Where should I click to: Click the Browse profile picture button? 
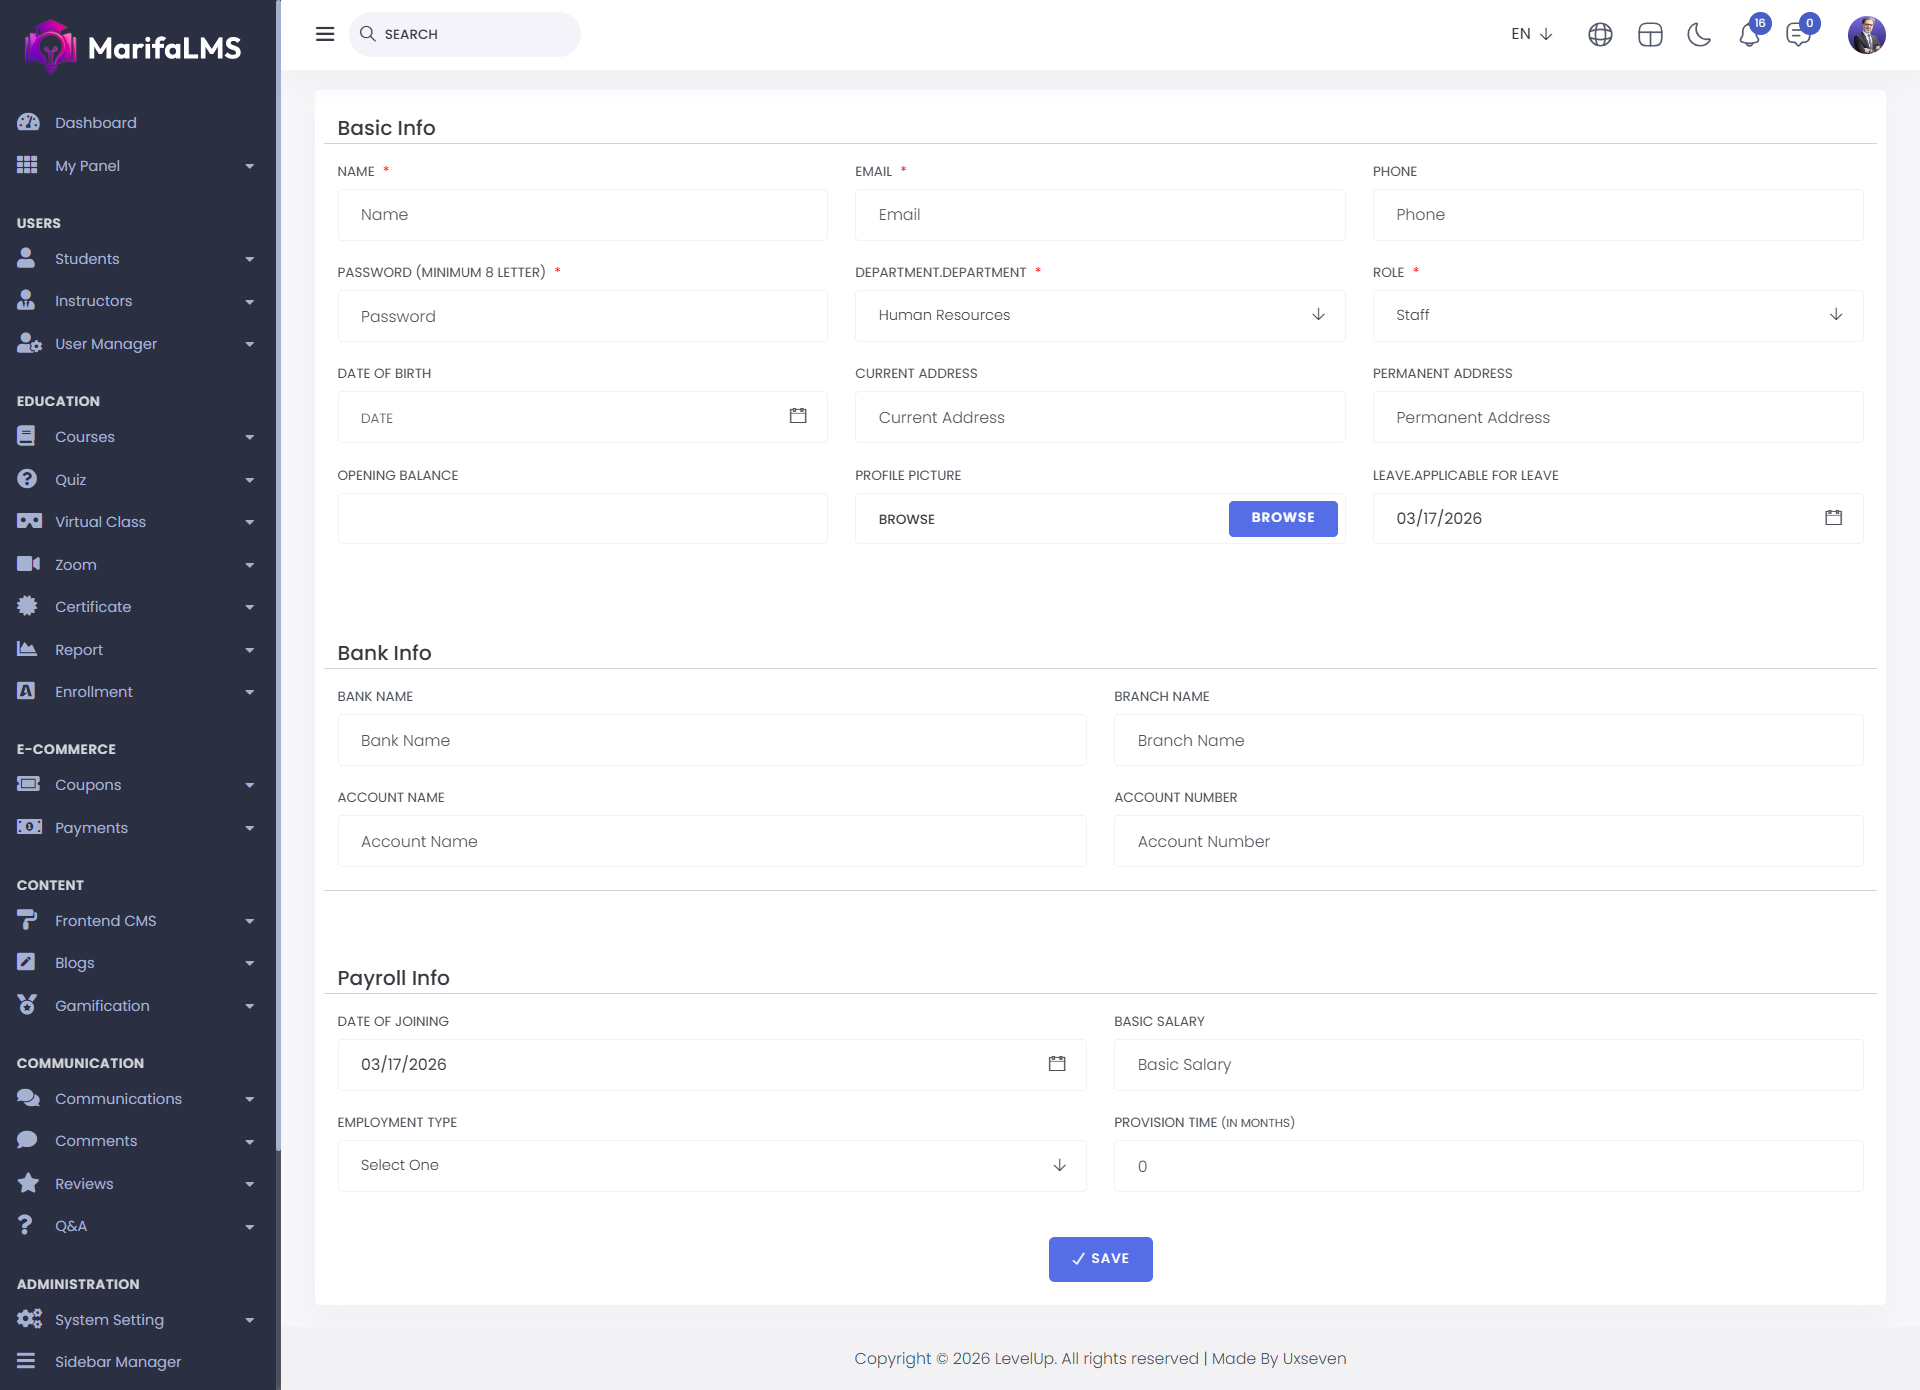tap(1282, 518)
